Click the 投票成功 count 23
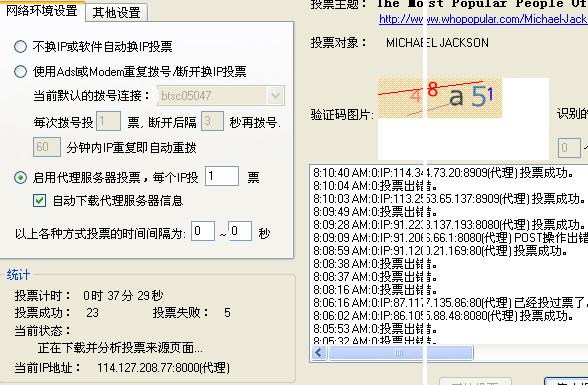 point(92,313)
